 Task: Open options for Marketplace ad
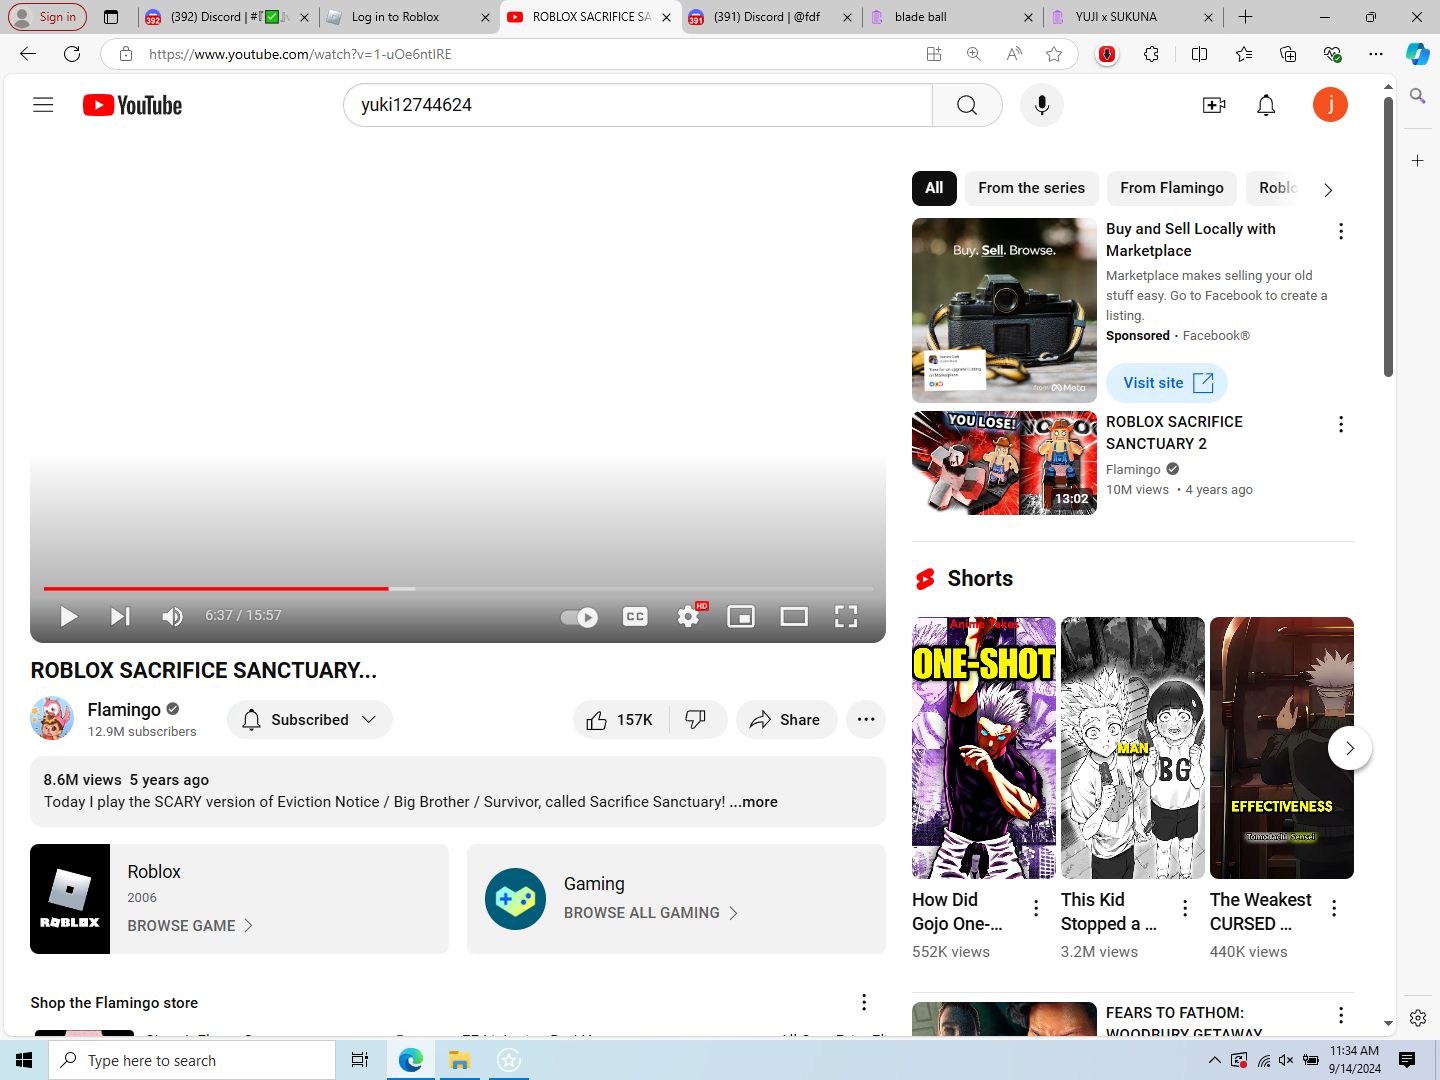[x=1341, y=232]
